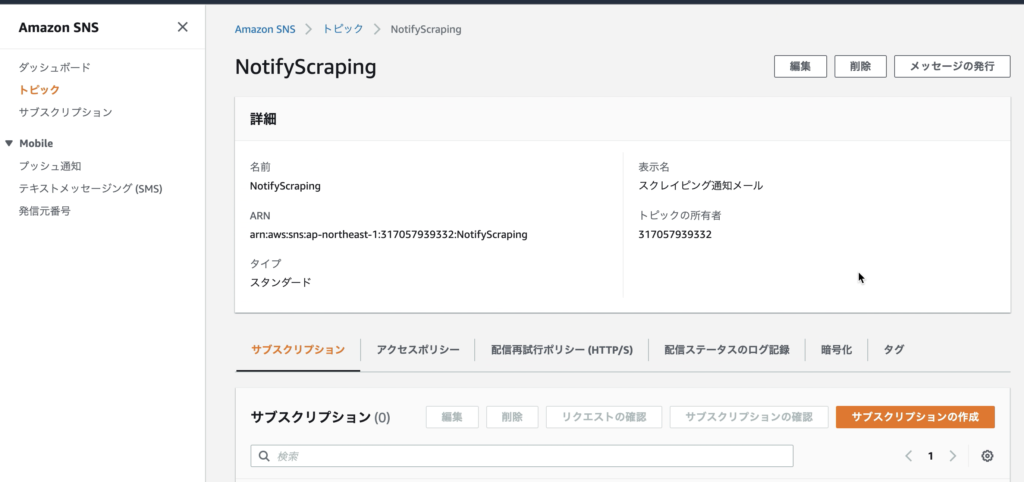Select the サブスクリプション tab
The image size is (1024, 482).
click(x=298, y=350)
